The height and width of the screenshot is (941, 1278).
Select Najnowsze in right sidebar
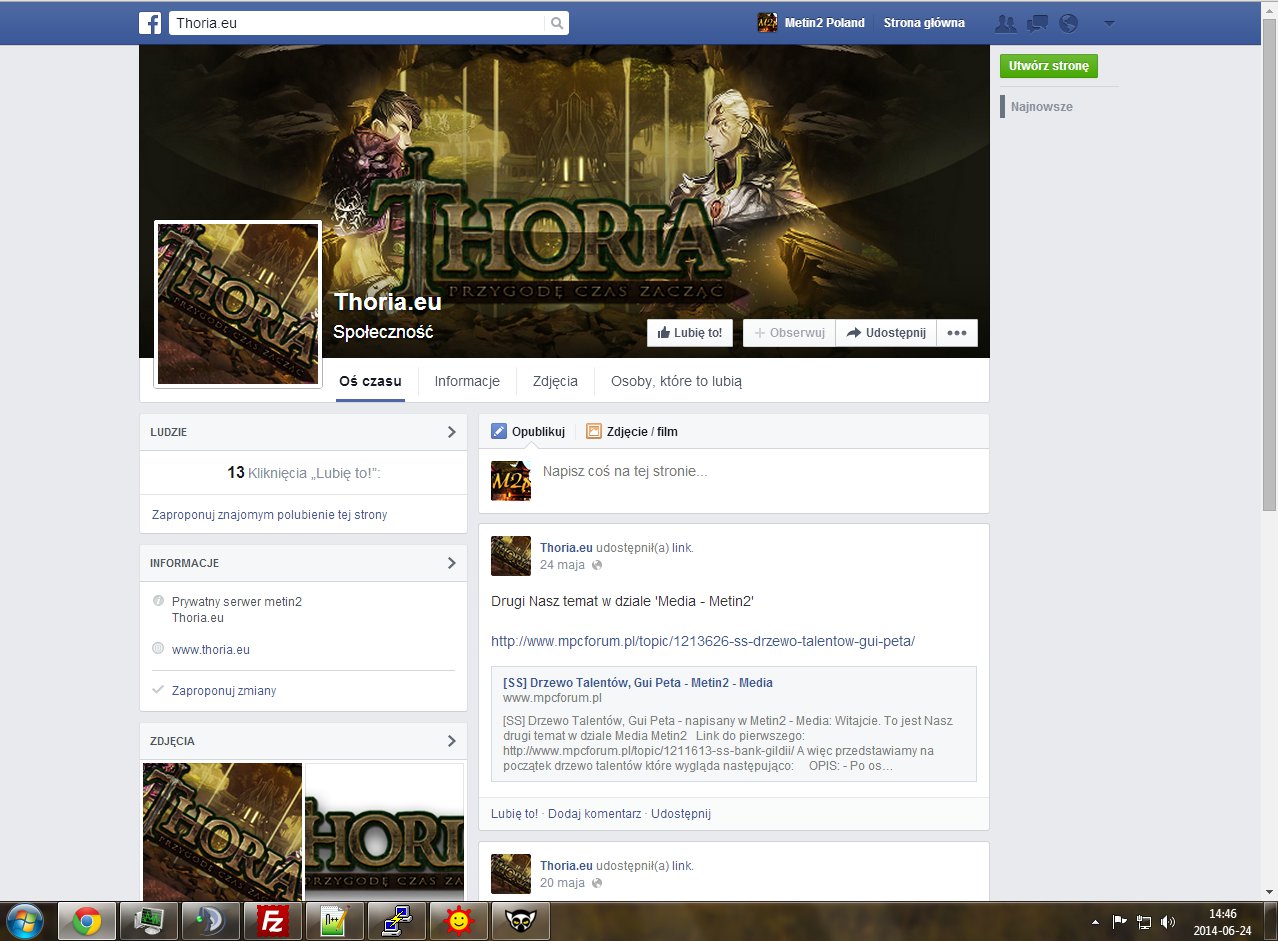coord(1041,107)
